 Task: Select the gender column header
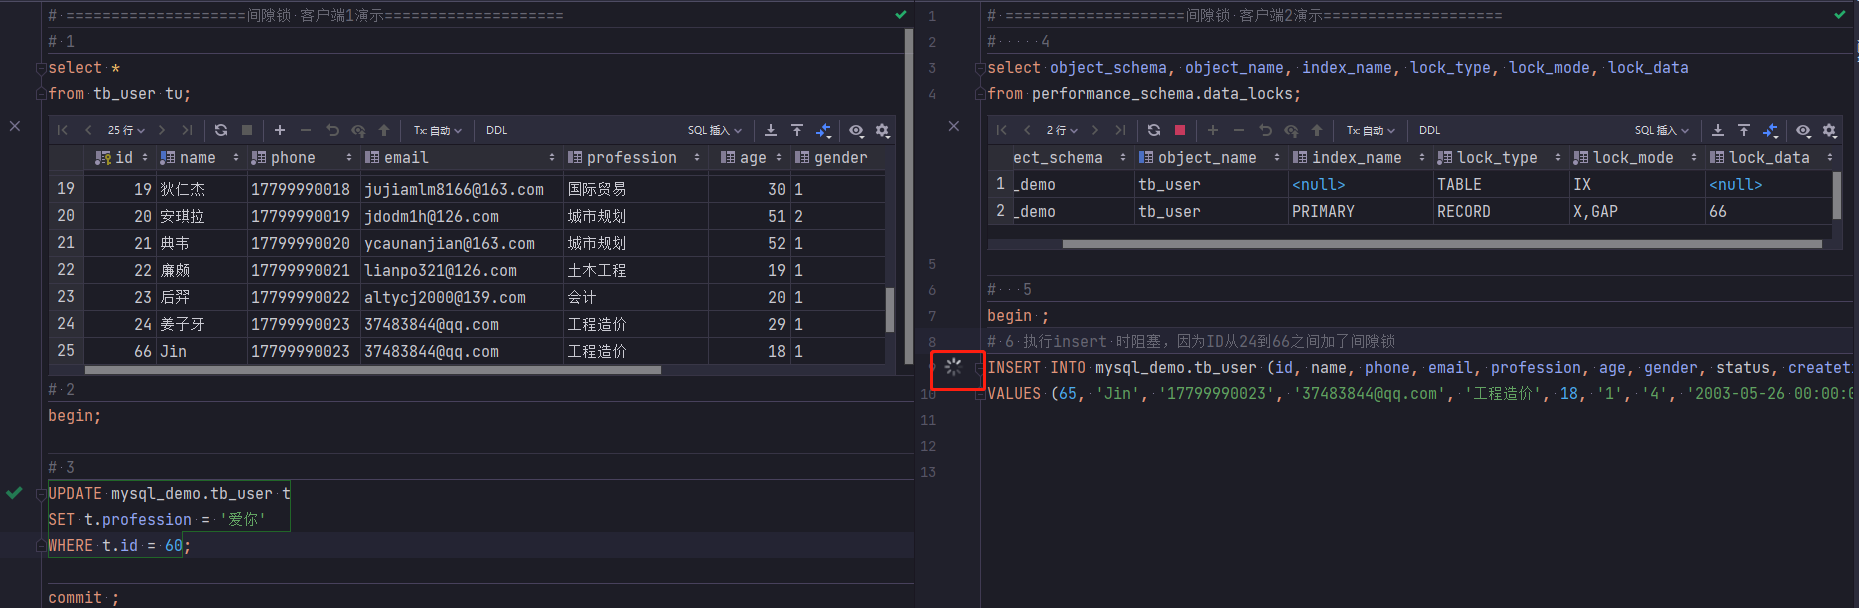pos(840,158)
